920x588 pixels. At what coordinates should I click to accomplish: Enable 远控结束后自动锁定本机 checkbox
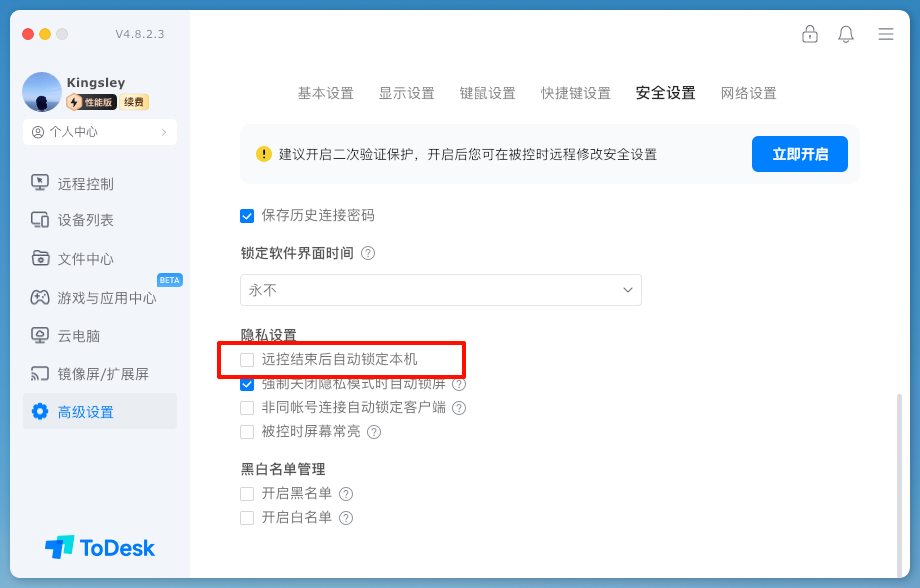click(247, 359)
